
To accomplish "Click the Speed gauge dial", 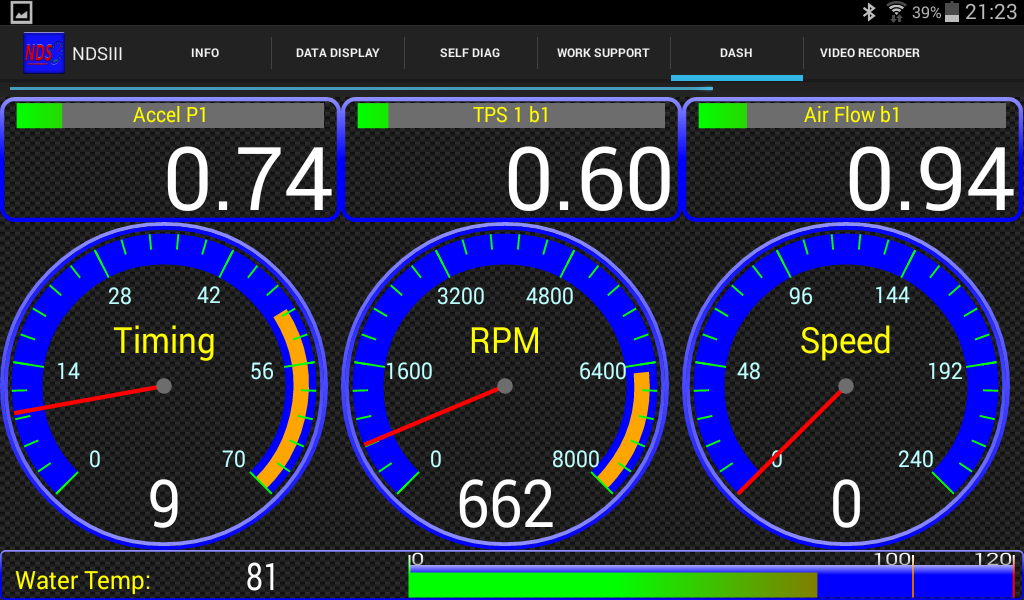I will tap(846, 385).
